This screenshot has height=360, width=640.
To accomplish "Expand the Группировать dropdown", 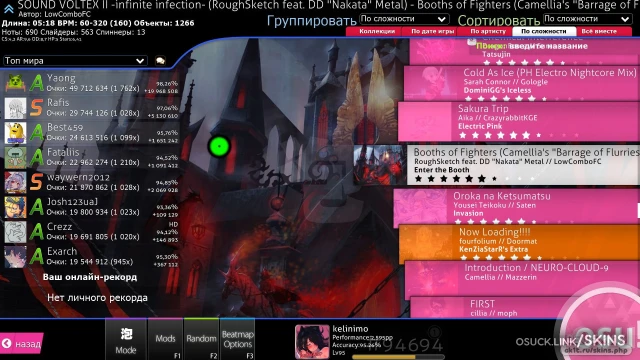I will (x=404, y=19).
